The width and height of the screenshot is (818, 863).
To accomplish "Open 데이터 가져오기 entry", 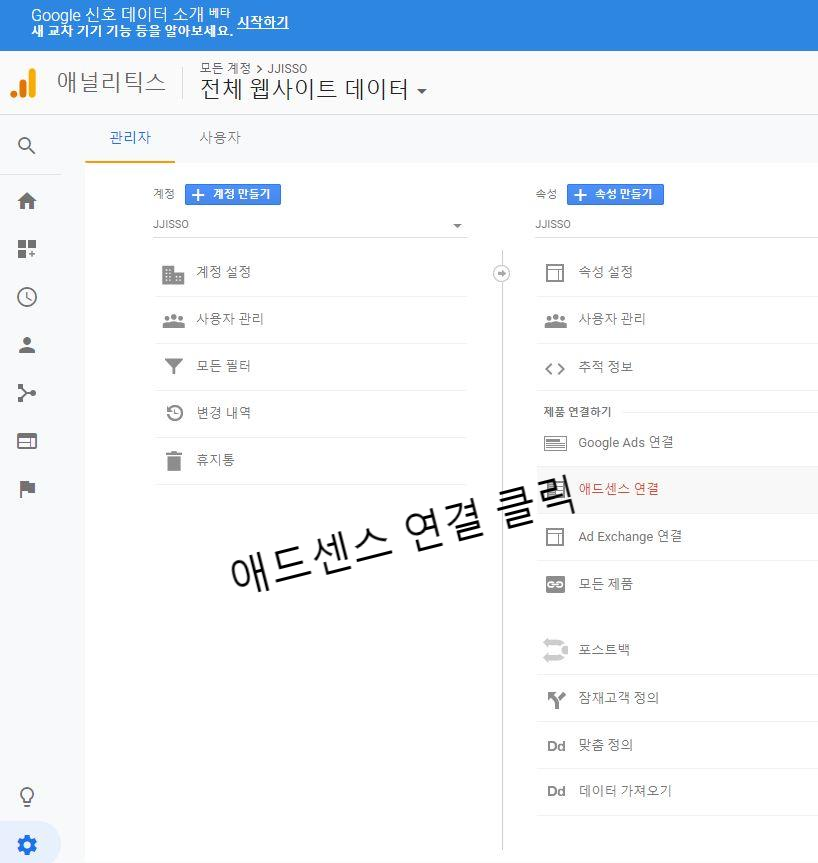I will (677, 791).
